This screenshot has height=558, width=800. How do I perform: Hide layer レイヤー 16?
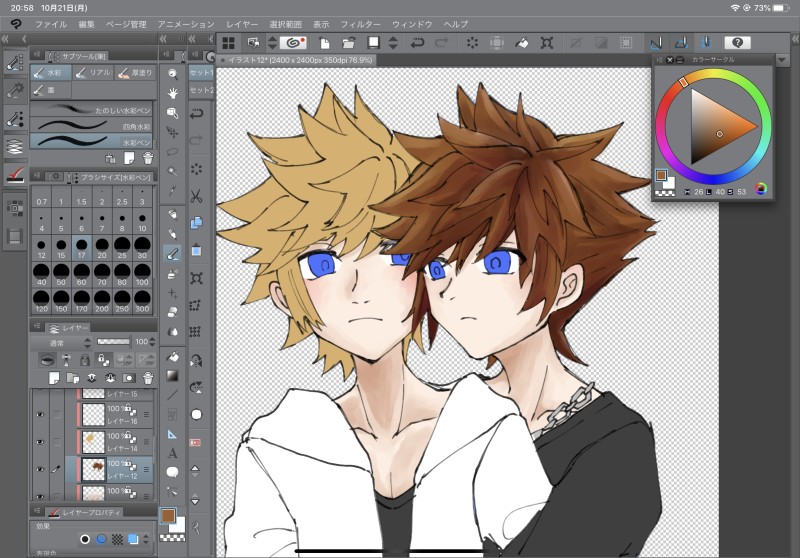[40, 414]
